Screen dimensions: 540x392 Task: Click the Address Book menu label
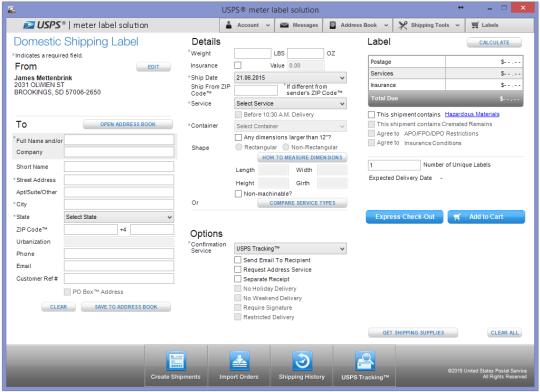(359, 25)
